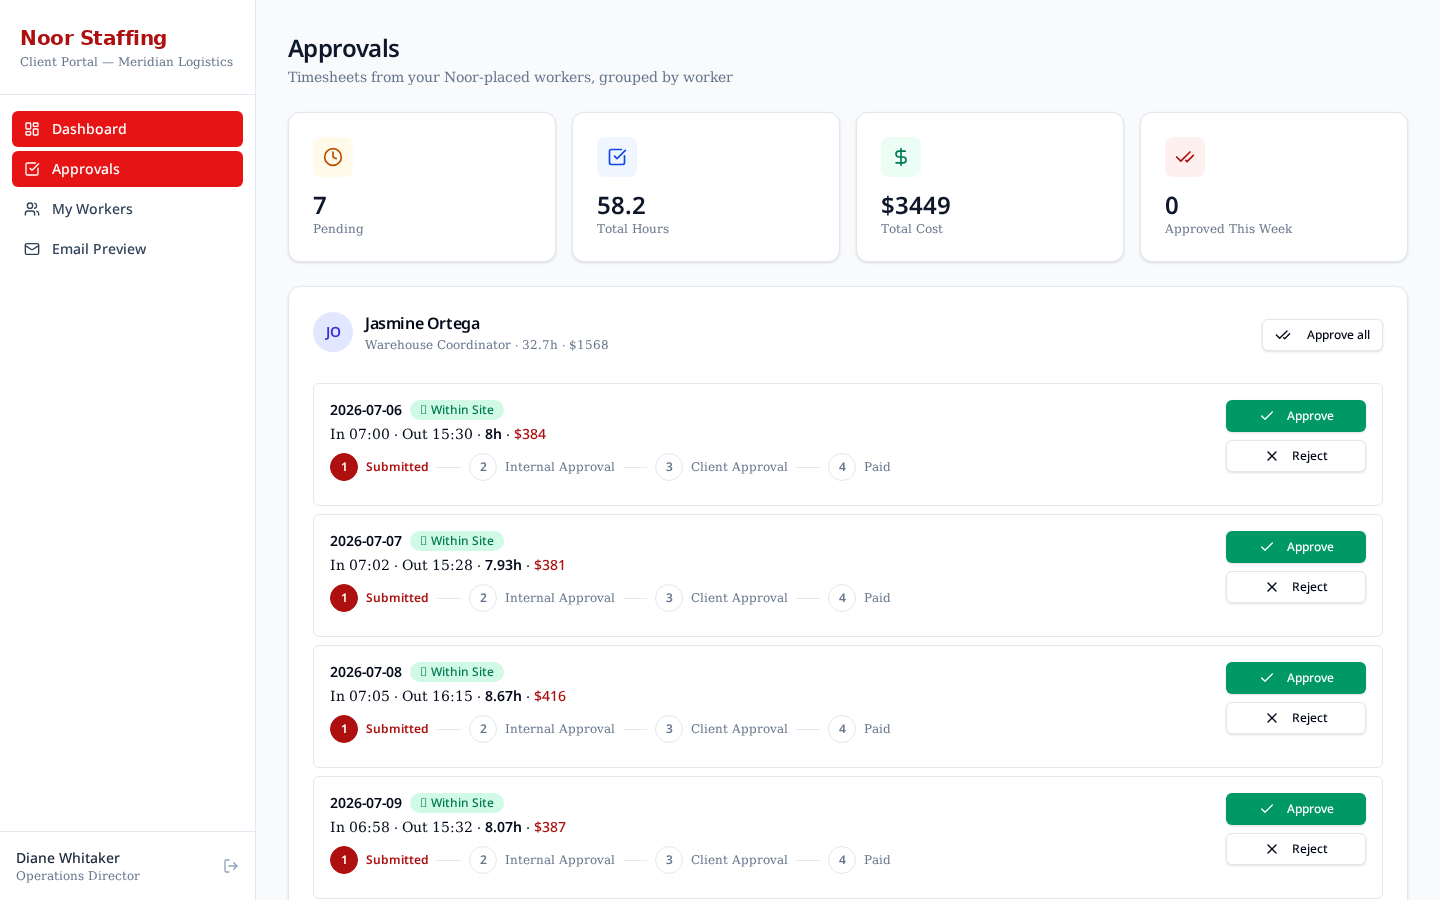Click the Pending clock icon
Viewport: 1440px width, 900px height.
[333, 157]
